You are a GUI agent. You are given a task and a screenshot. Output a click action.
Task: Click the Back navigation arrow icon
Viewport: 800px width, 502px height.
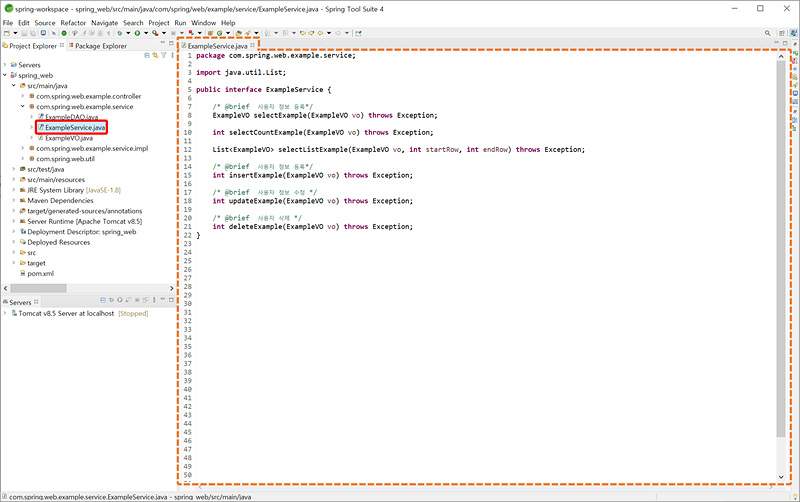click(320, 33)
